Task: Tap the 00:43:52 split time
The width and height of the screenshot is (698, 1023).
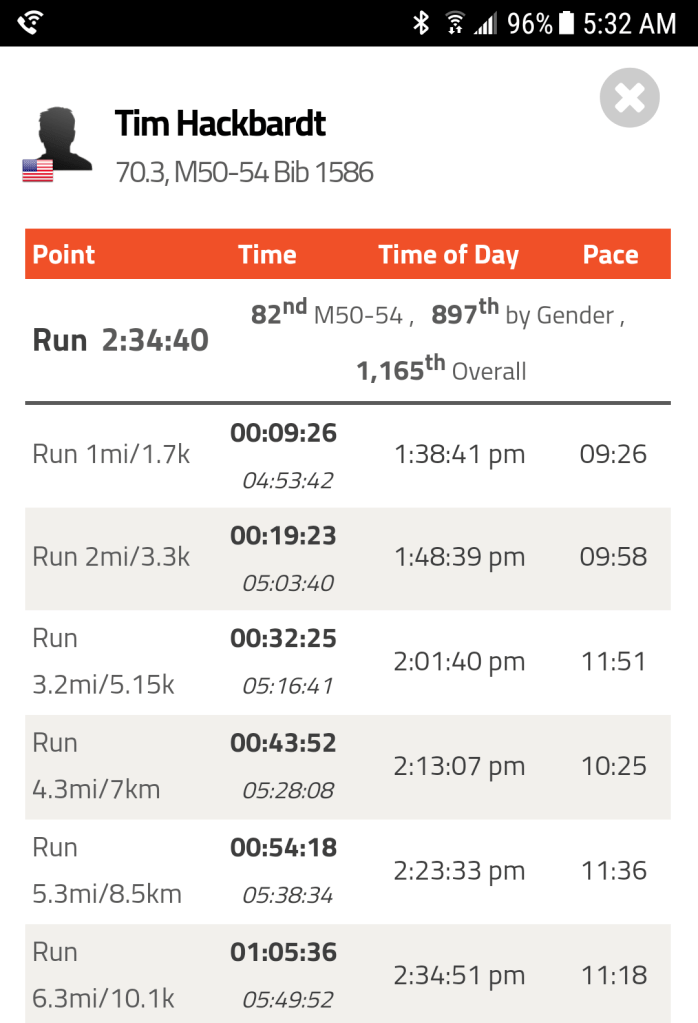Action: [283, 743]
